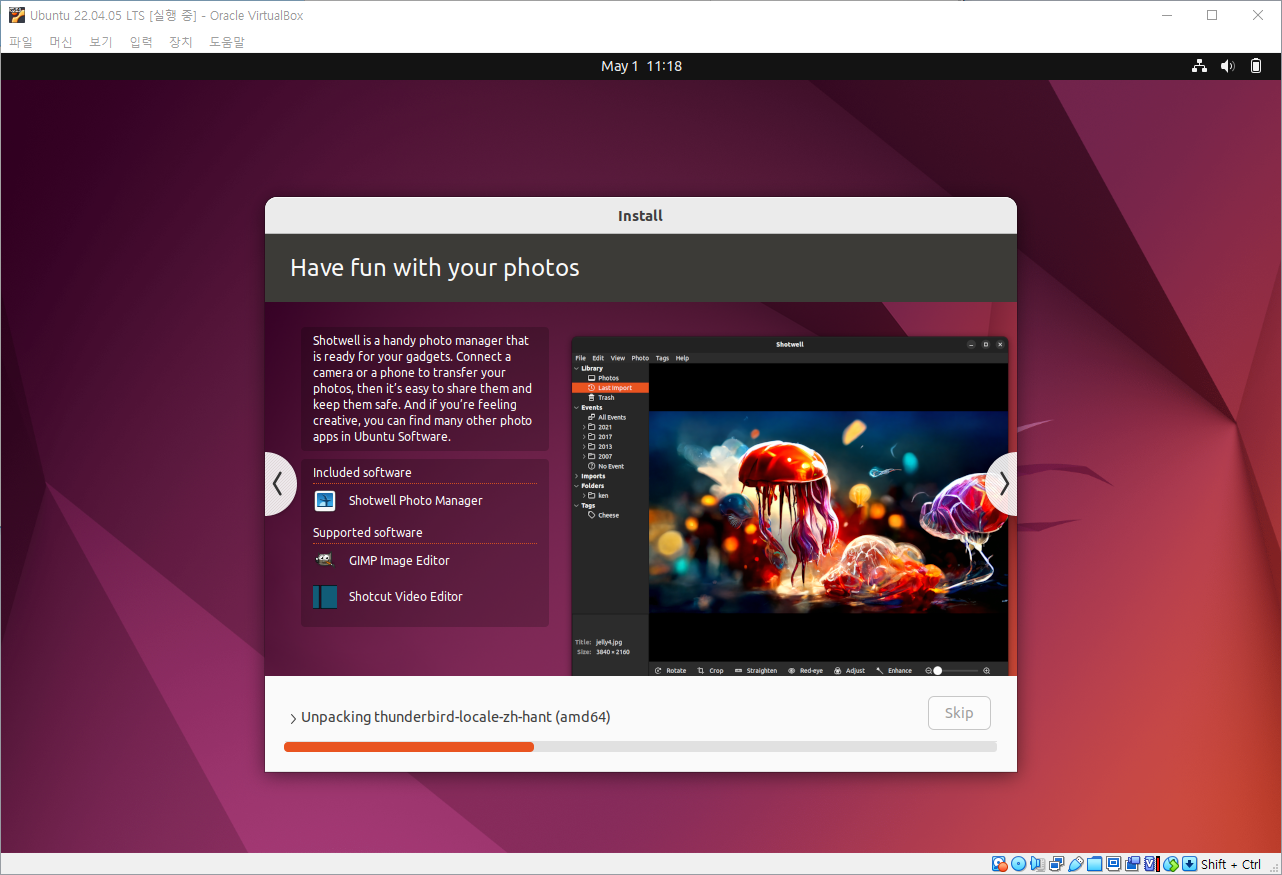Open the May 1 11:18 clock menu
The width and height of the screenshot is (1282, 875).
pyautogui.click(x=641, y=66)
